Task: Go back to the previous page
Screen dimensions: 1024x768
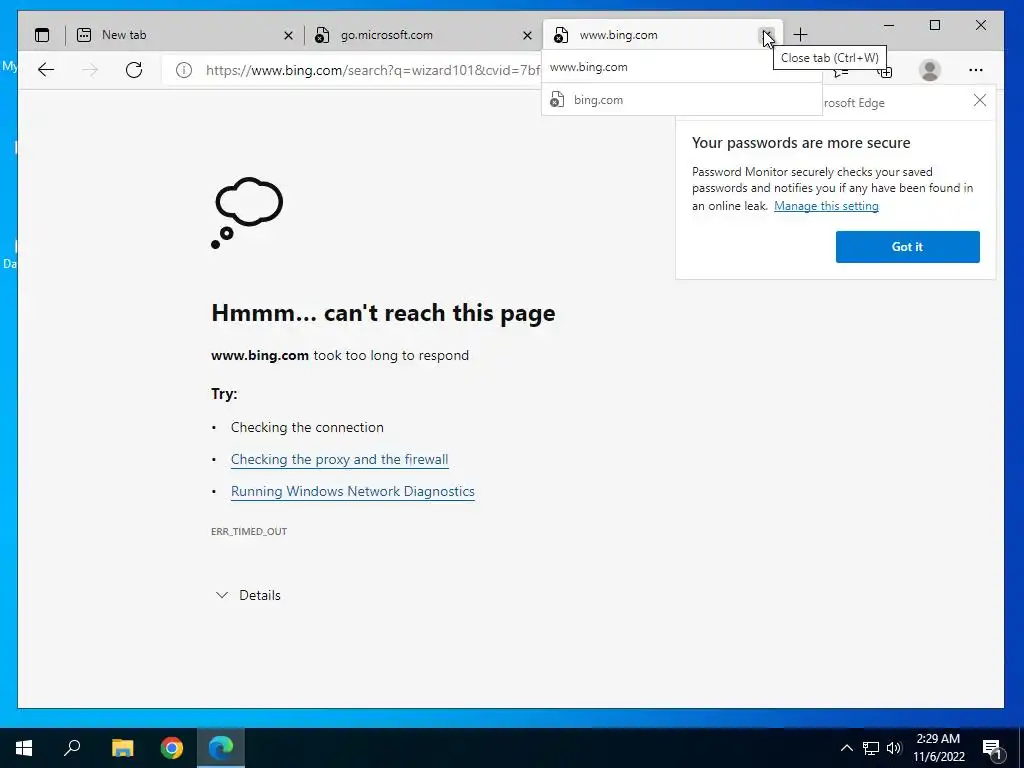Action: [46, 70]
